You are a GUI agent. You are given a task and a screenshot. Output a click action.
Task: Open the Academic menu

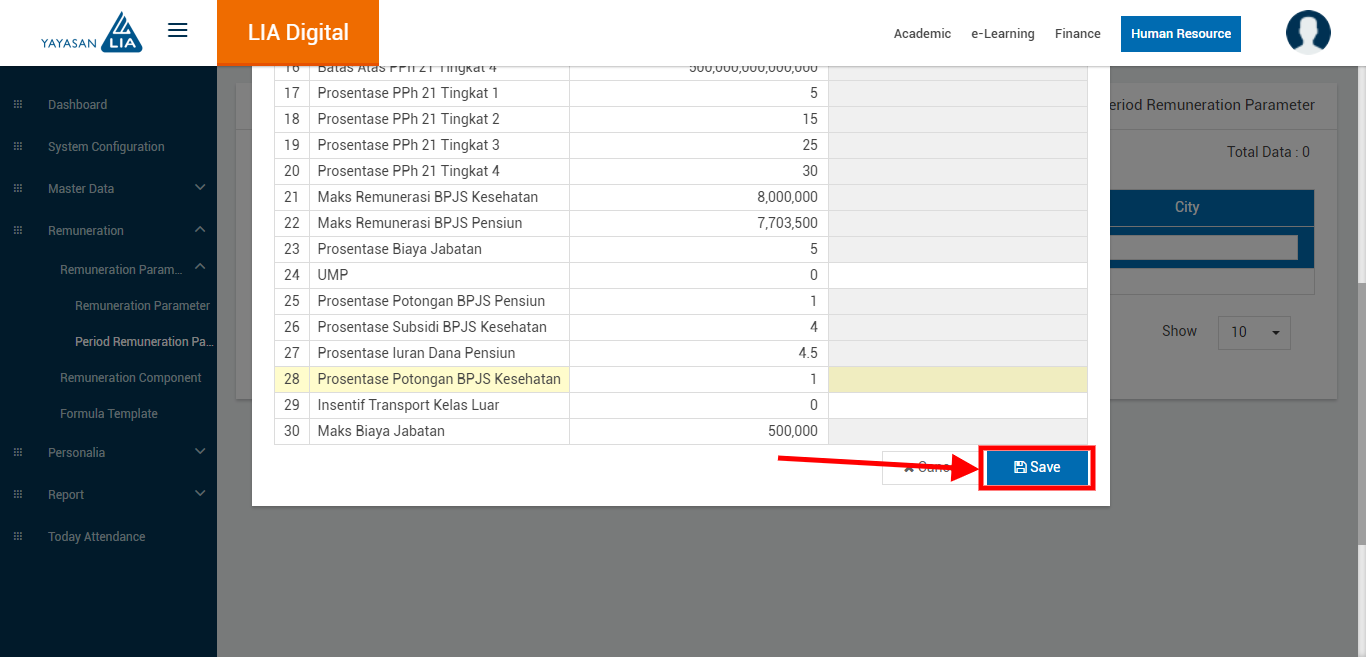click(922, 34)
